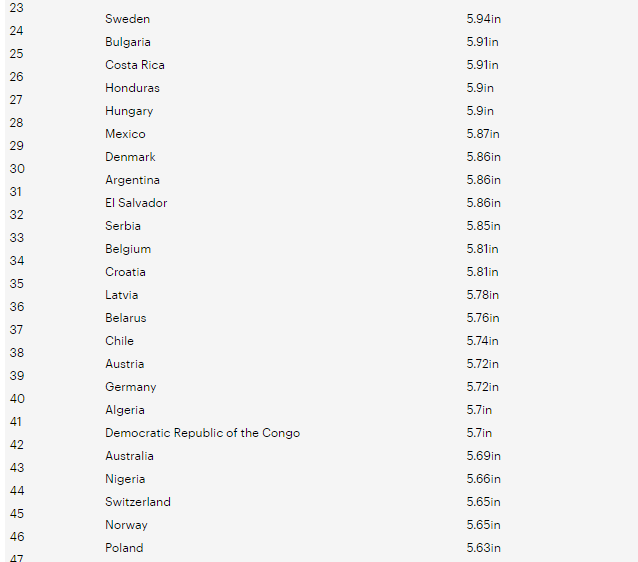
Task: Select the Sweden country name
Action: click(x=127, y=19)
